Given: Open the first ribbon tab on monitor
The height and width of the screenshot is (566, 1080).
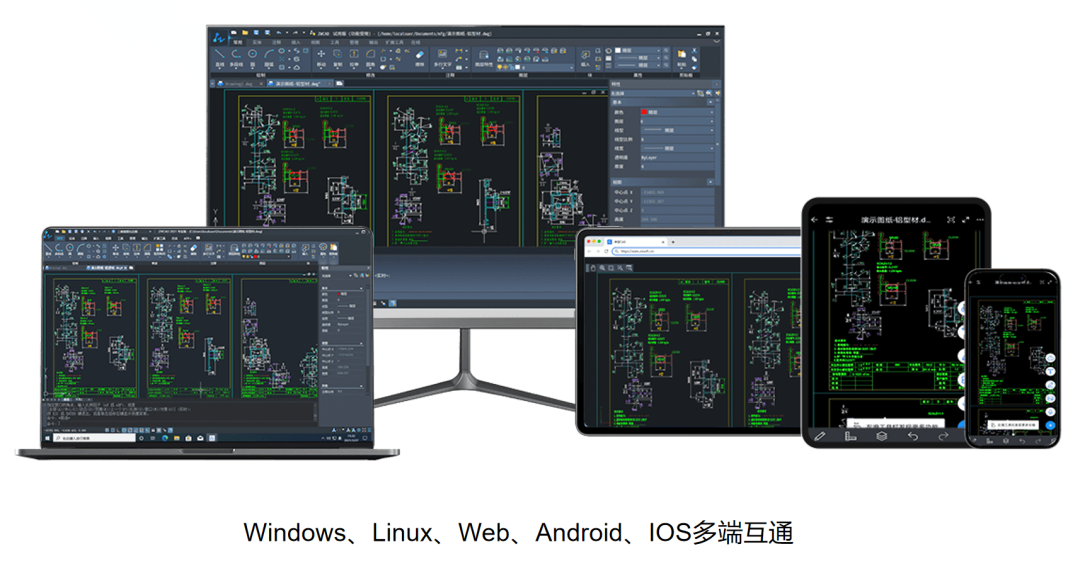Looking at the screenshot, I should 237,42.
